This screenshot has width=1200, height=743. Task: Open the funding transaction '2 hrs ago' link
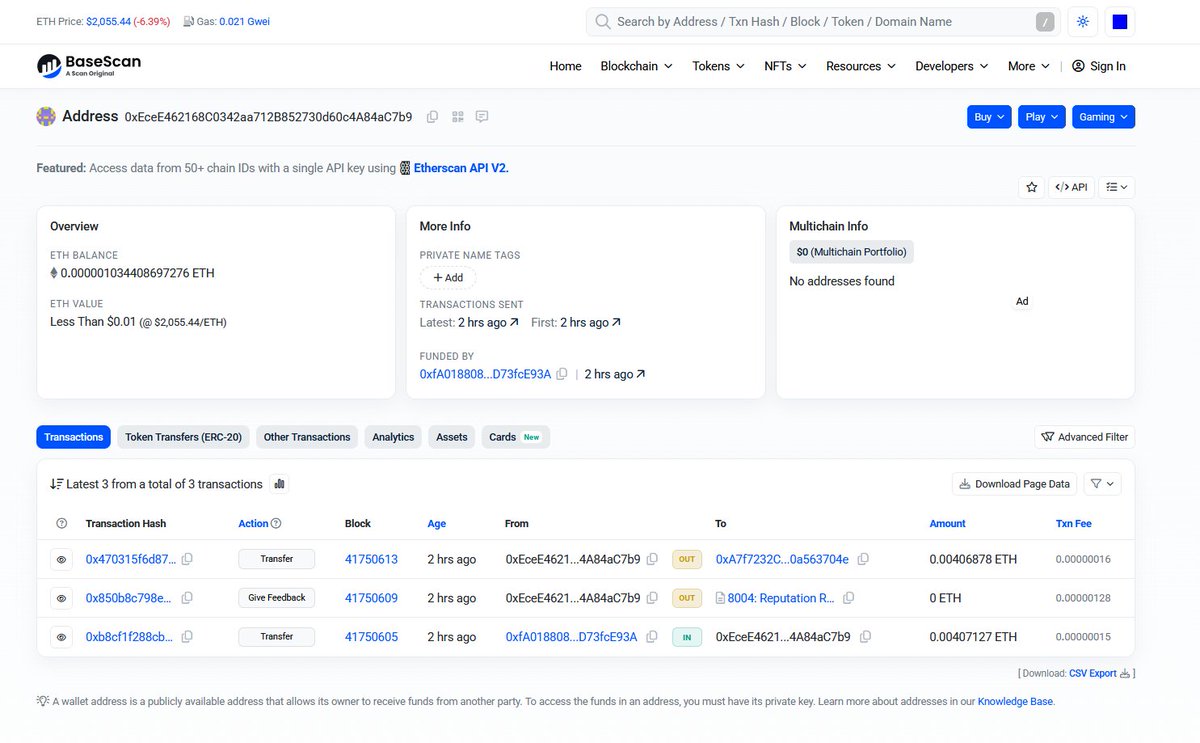[x=614, y=374]
